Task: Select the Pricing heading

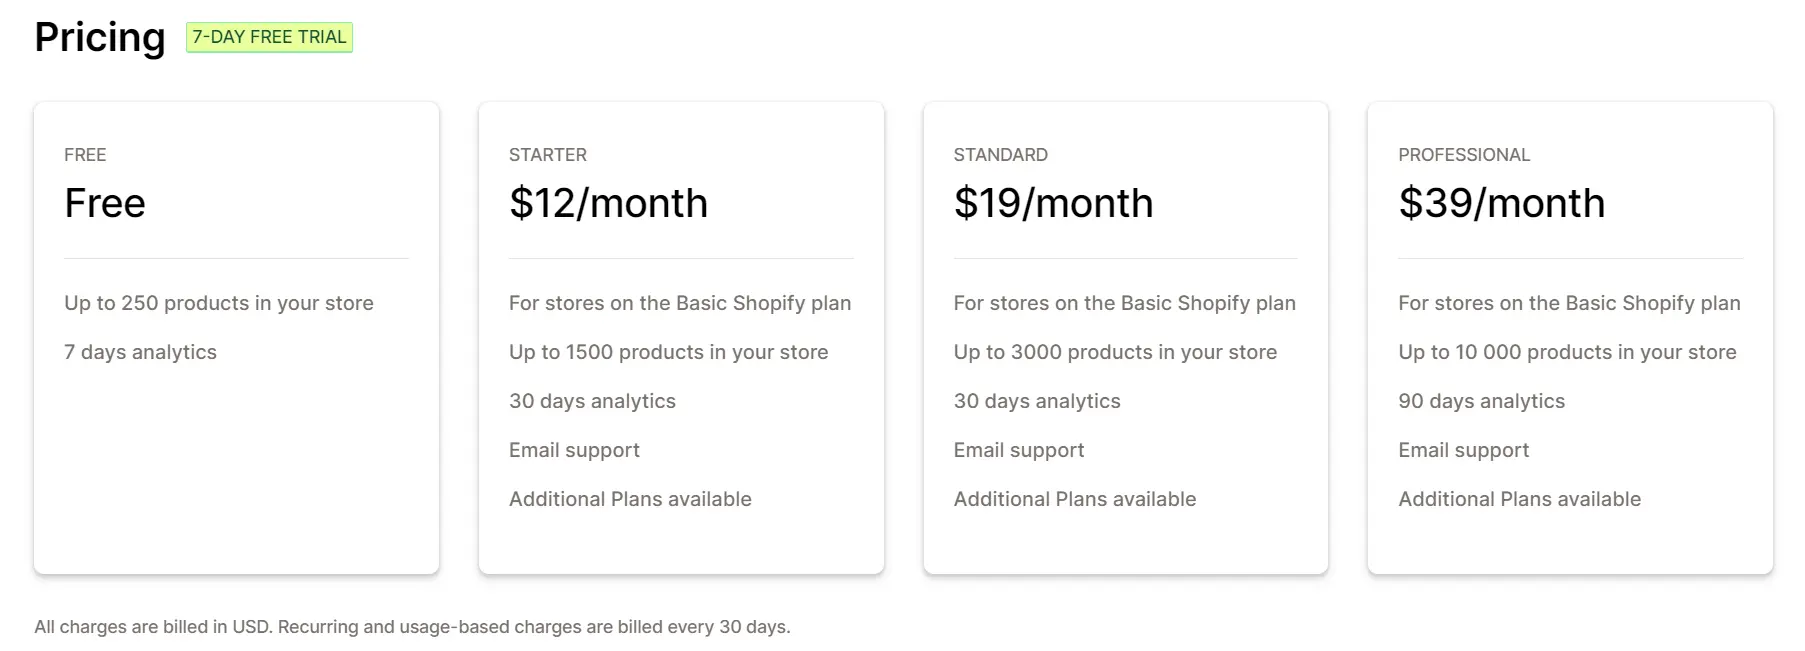Action: click(x=100, y=38)
